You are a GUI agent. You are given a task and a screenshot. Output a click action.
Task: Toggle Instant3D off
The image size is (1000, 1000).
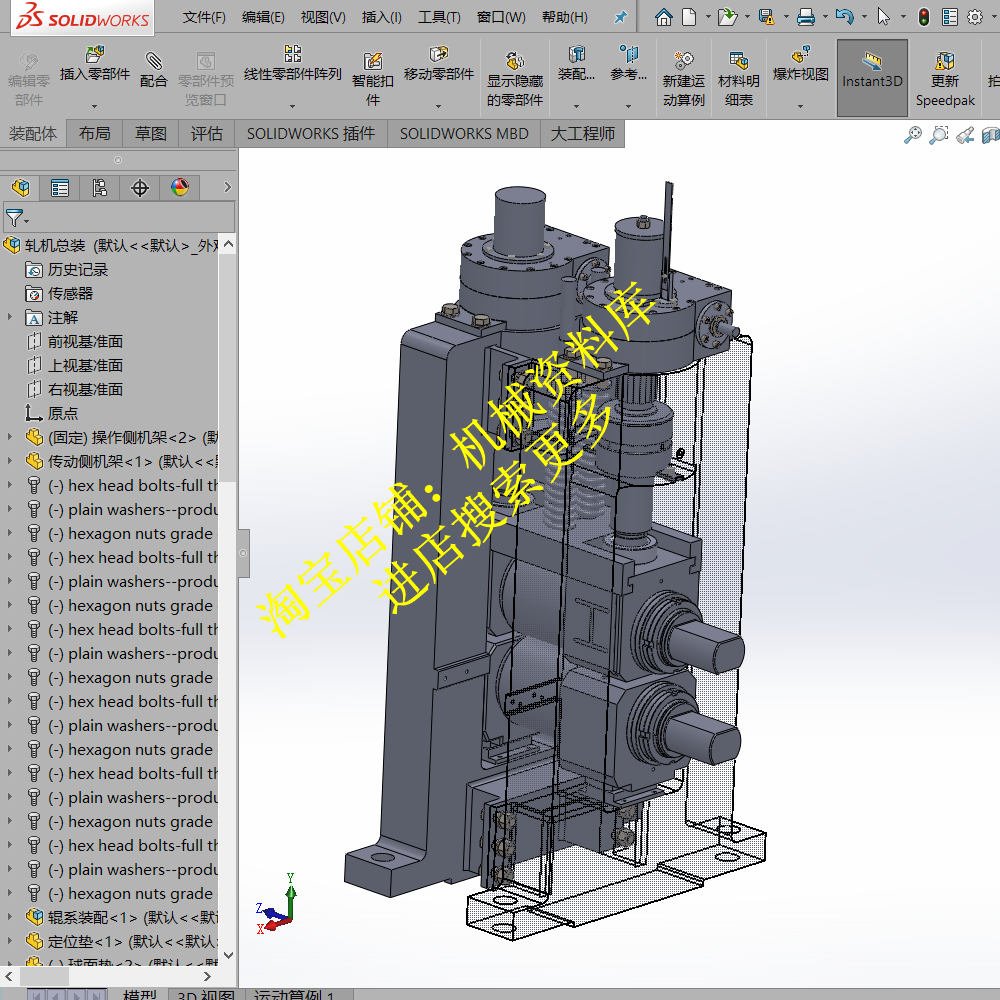871,70
